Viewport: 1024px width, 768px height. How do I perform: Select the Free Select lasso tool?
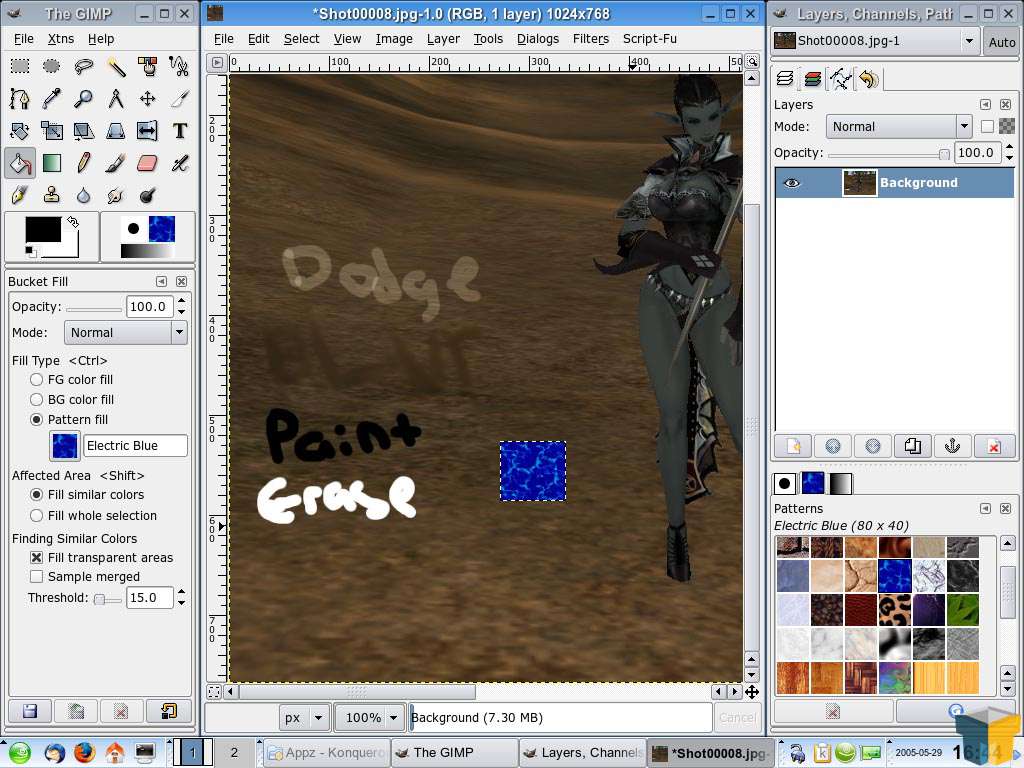pos(84,66)
